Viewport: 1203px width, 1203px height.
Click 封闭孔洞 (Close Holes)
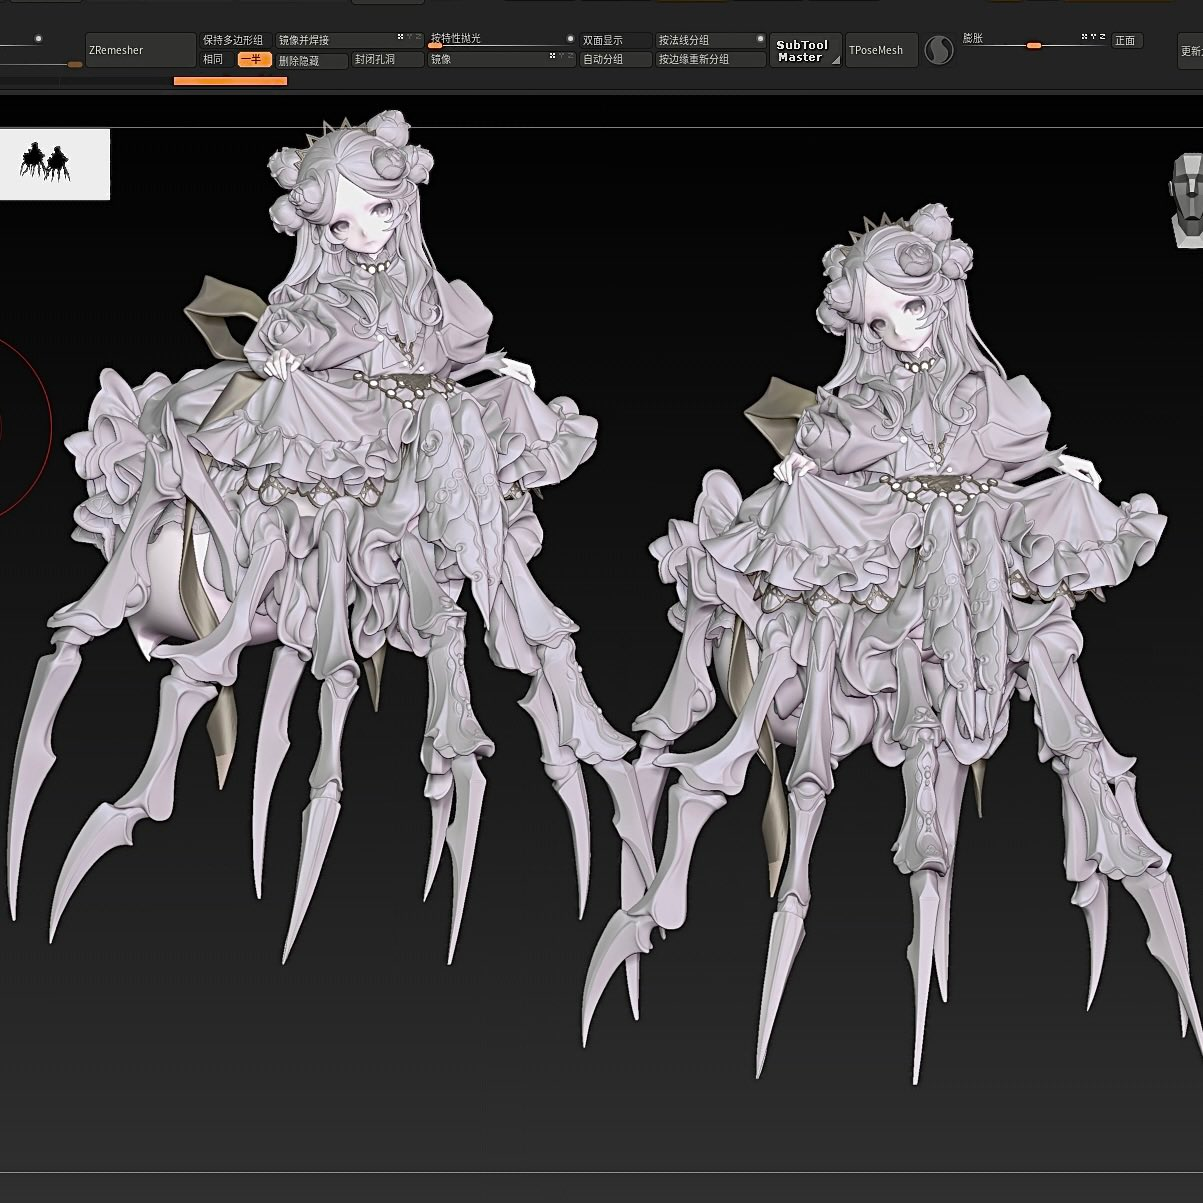tap(386, 60)
